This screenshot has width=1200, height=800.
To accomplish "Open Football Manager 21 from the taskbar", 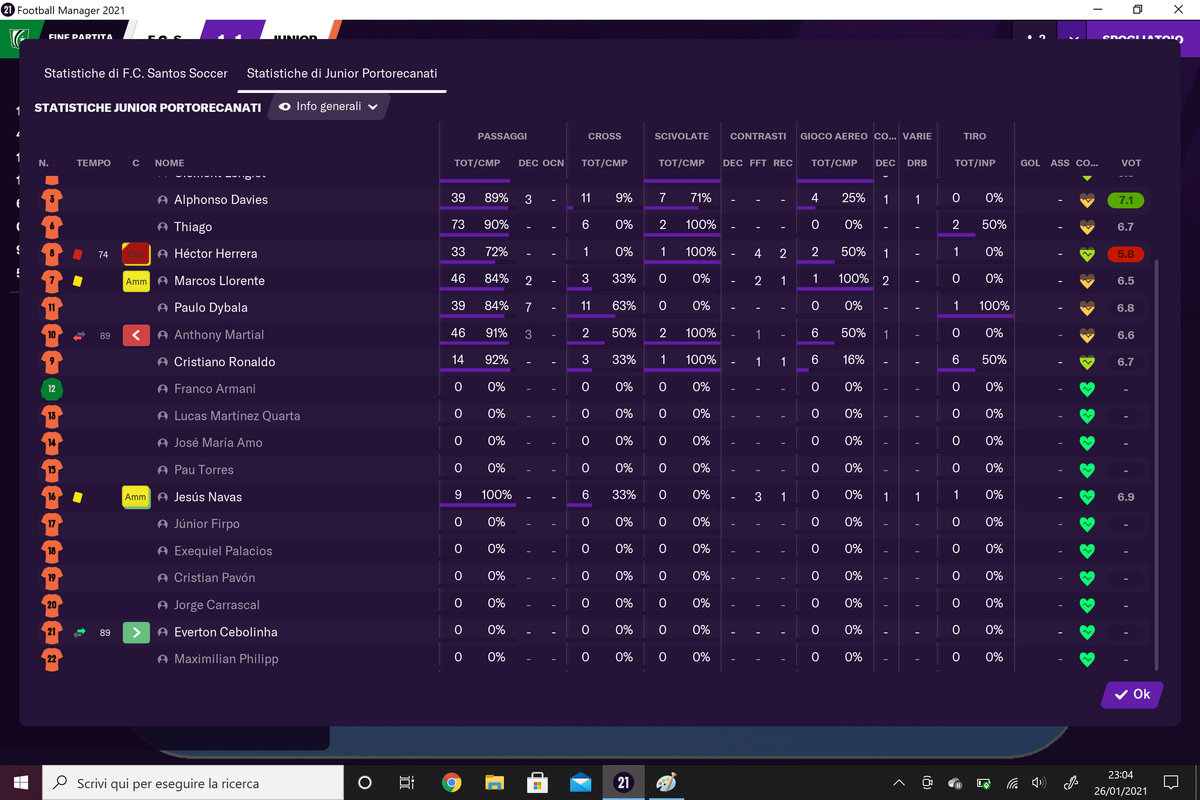I will click(623, 783).
